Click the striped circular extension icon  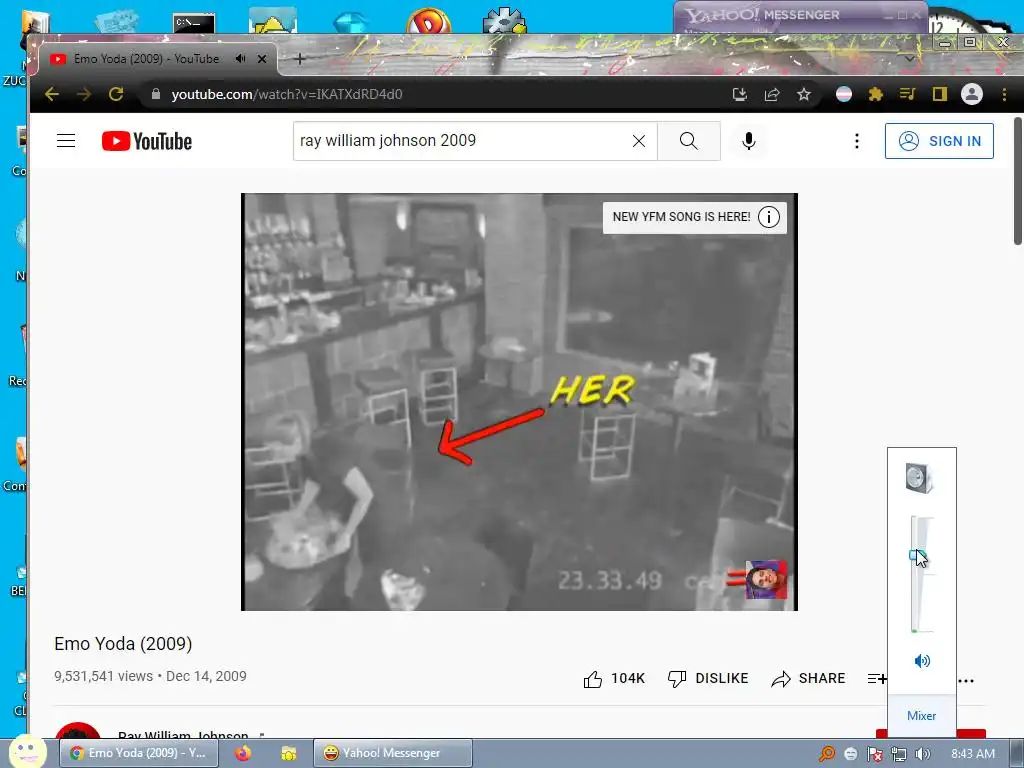point(844,94)
